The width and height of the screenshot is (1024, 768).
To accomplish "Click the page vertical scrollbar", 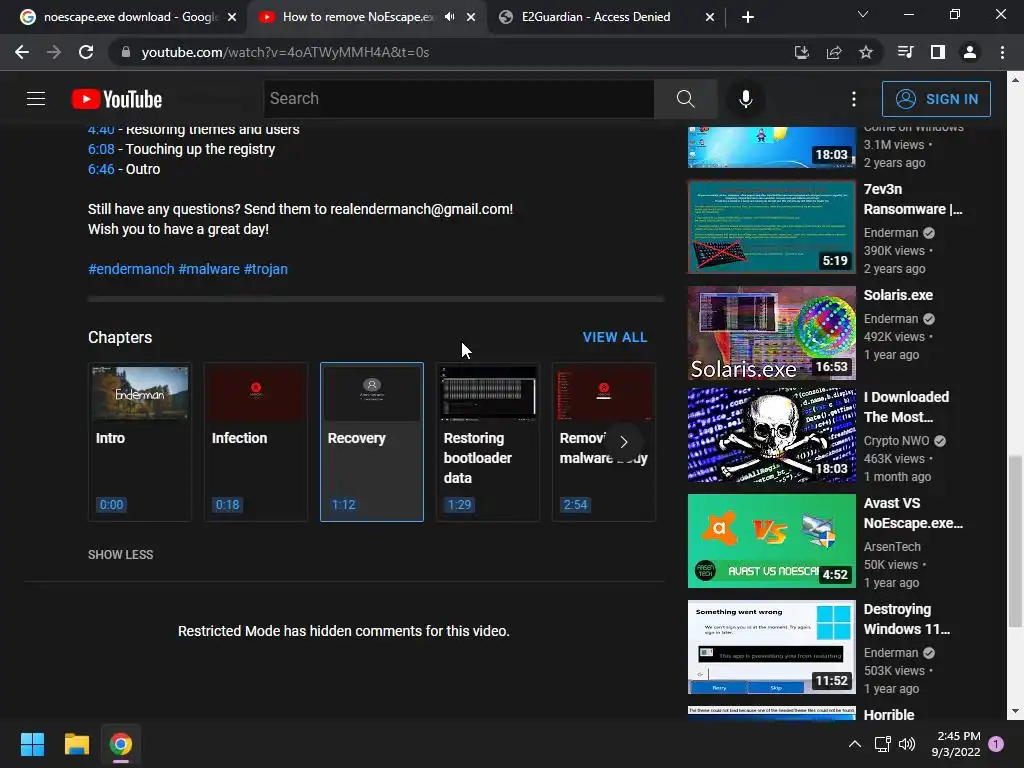I will 1015,542.
